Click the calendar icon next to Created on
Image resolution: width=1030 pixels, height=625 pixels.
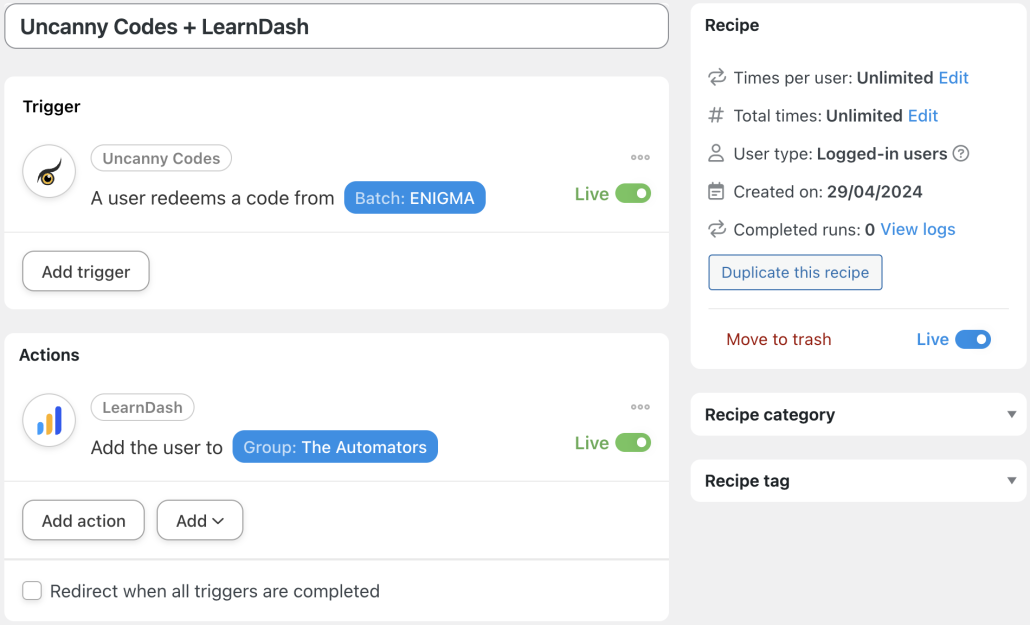click(716, 191)
